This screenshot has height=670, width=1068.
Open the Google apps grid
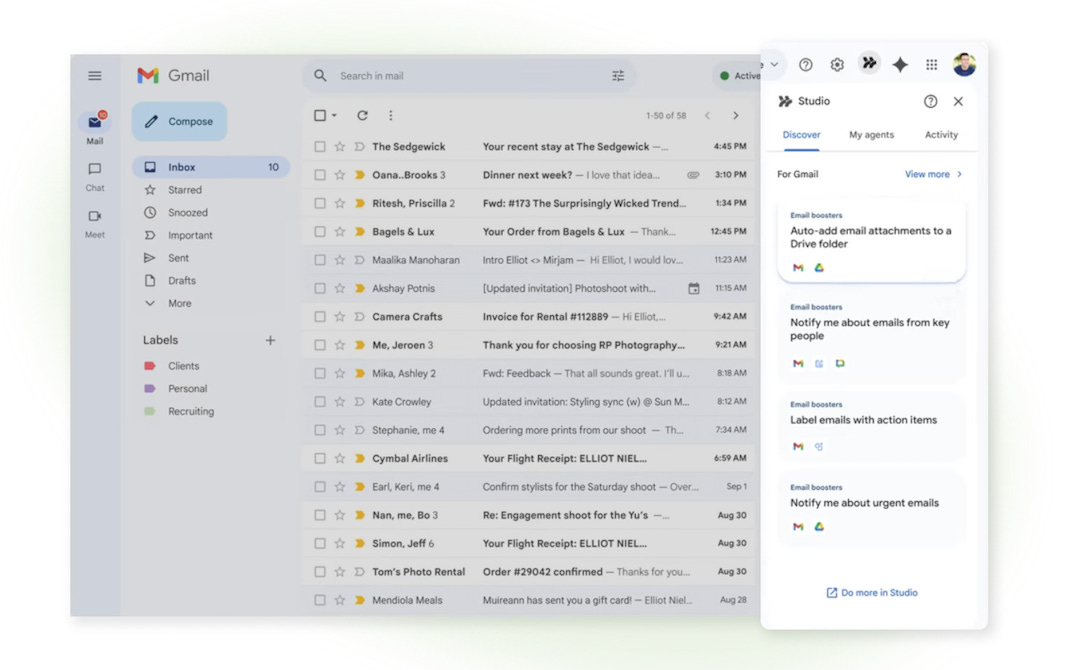tap(932, 65)
